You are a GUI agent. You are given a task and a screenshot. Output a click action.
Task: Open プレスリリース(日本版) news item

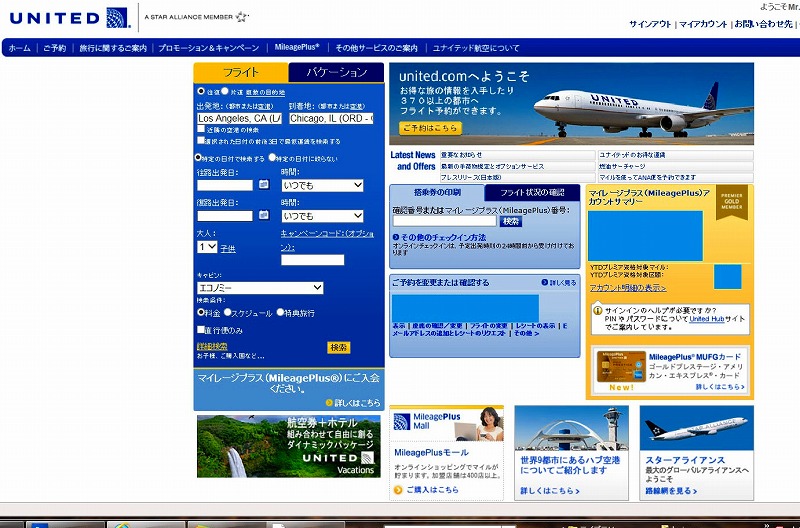[x=517, y=178]
